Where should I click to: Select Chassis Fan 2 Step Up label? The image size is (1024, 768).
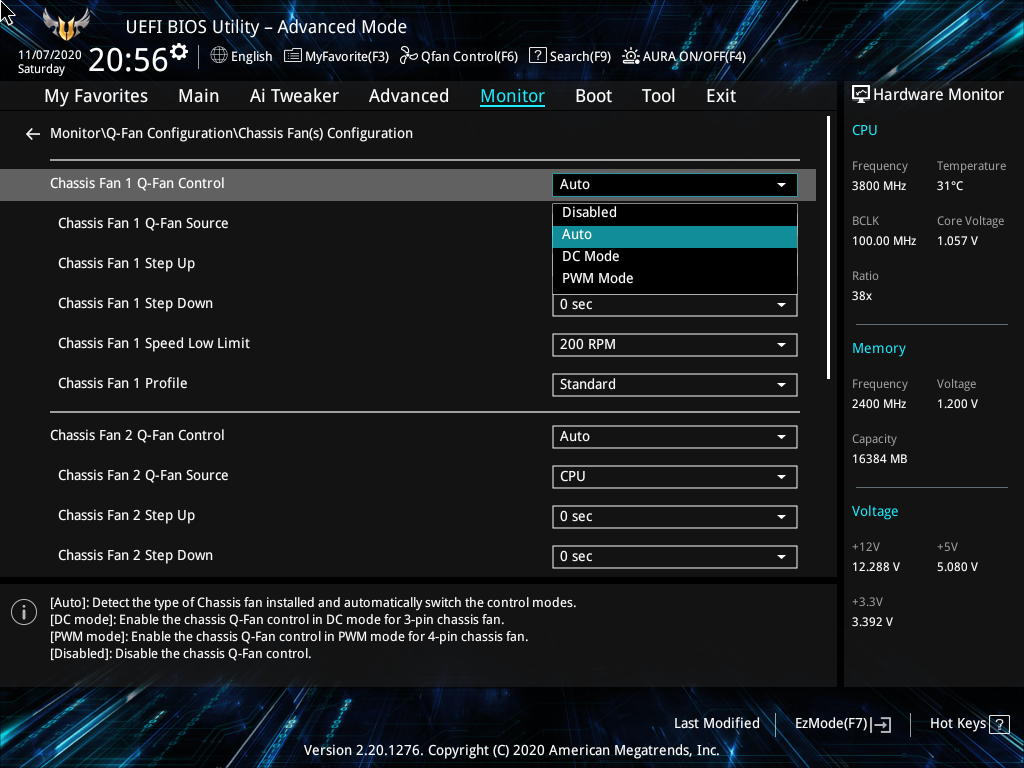[127, 516]
